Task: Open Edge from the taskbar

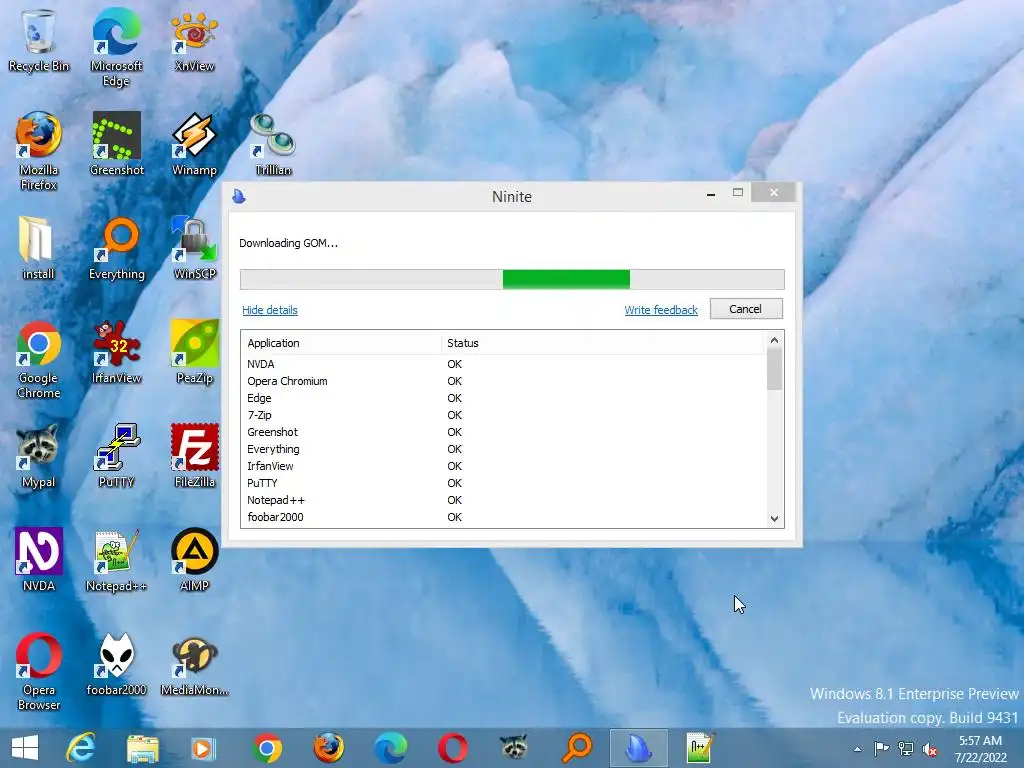Action: [x=391, y=748]
